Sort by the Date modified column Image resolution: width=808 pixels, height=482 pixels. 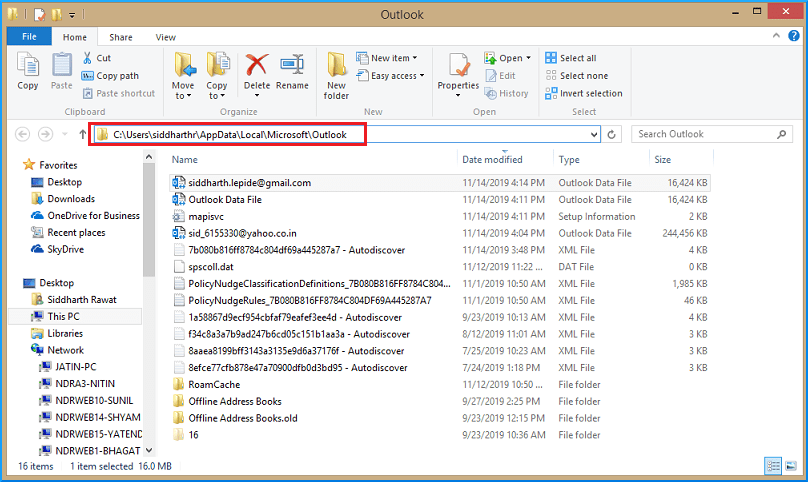[492, 160]
